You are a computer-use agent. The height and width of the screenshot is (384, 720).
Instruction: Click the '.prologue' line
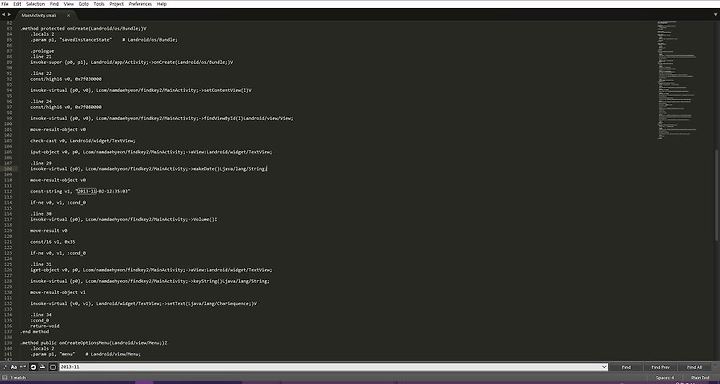(x=42, y=51)
